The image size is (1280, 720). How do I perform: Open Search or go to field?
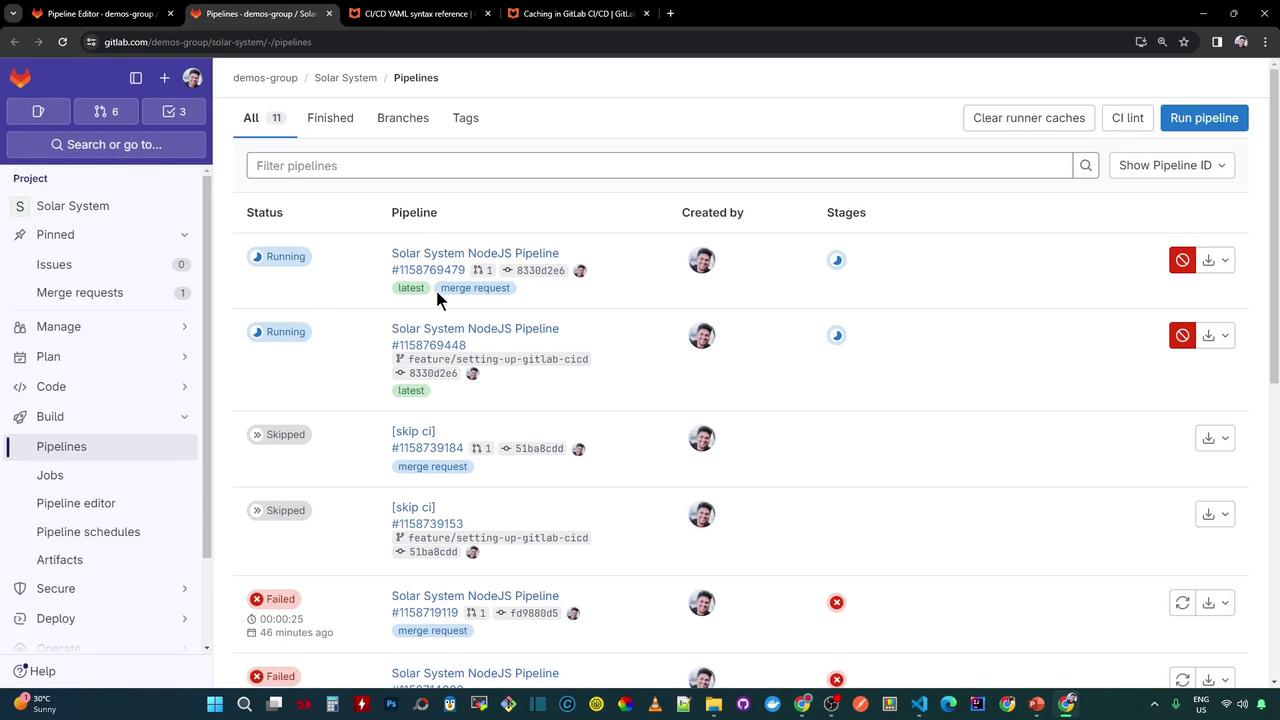106,145
